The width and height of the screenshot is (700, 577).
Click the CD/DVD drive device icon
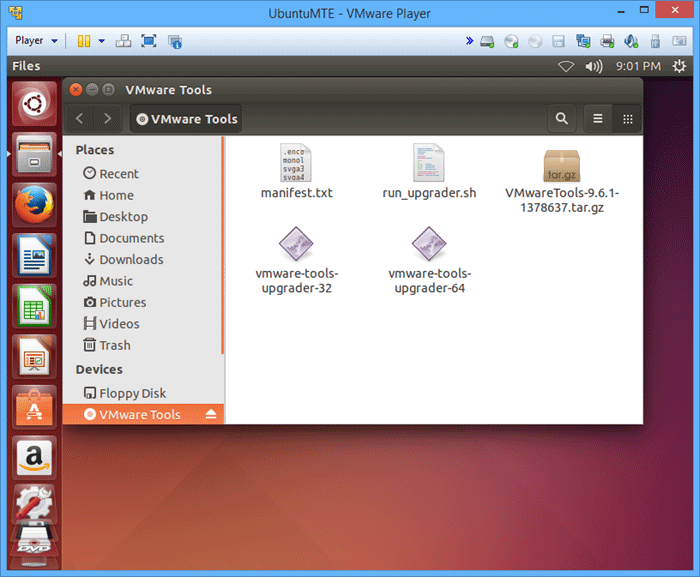[511, 42]
